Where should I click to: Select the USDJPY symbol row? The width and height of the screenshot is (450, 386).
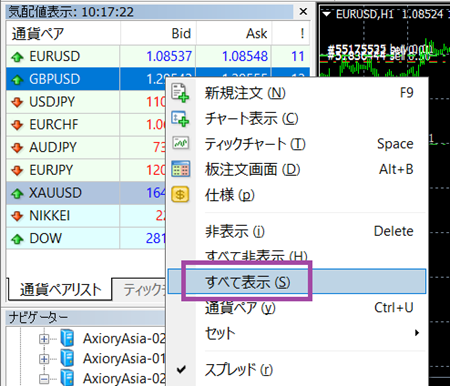coord(86,102)
